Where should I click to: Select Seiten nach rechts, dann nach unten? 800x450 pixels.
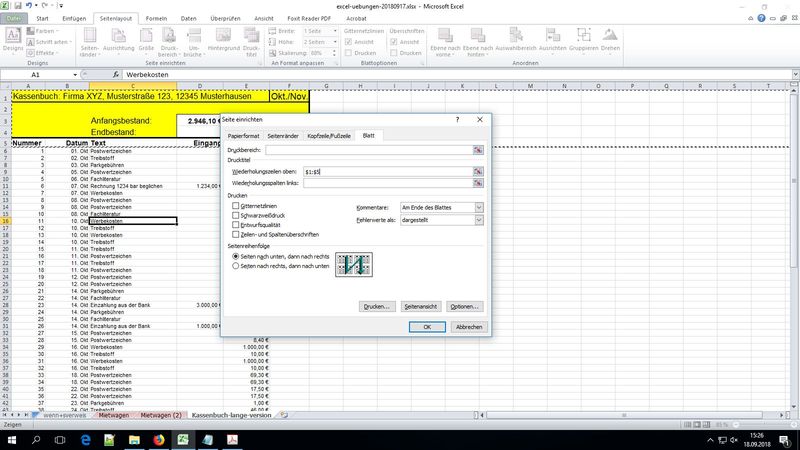[x=236, y=267]
